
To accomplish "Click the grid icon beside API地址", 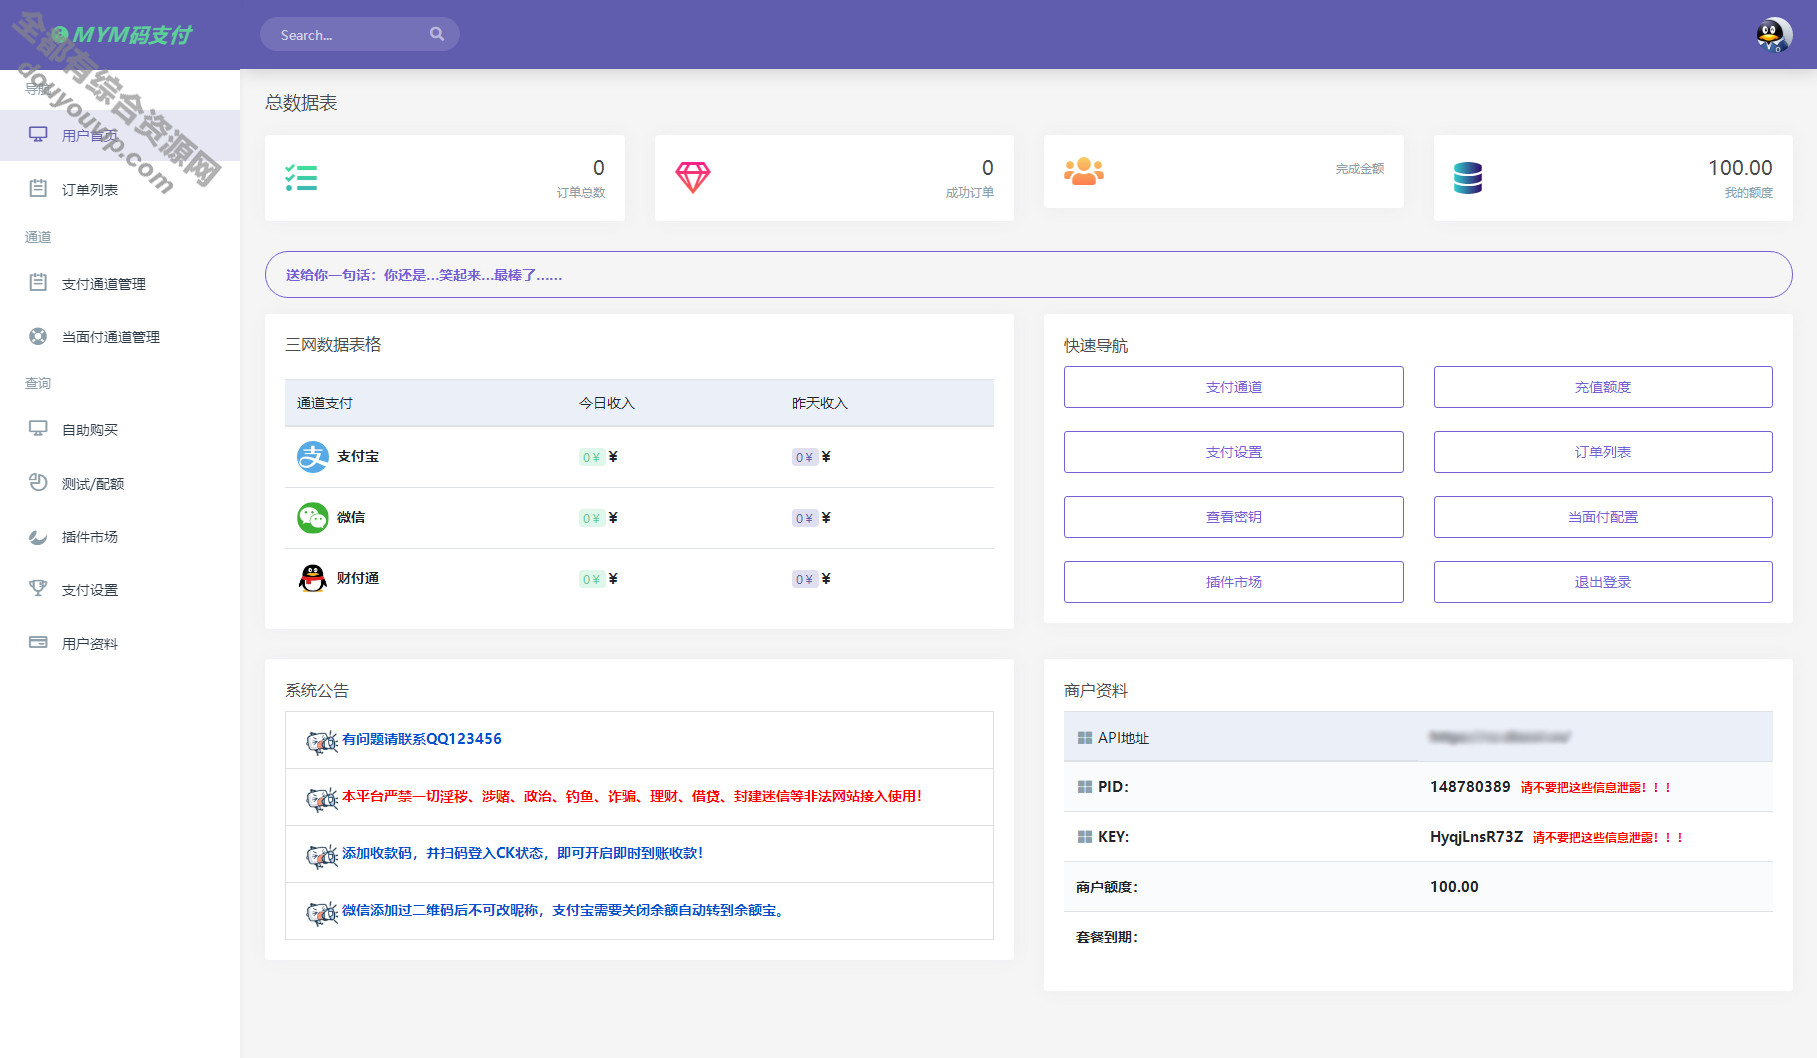I will (1084, 738).
